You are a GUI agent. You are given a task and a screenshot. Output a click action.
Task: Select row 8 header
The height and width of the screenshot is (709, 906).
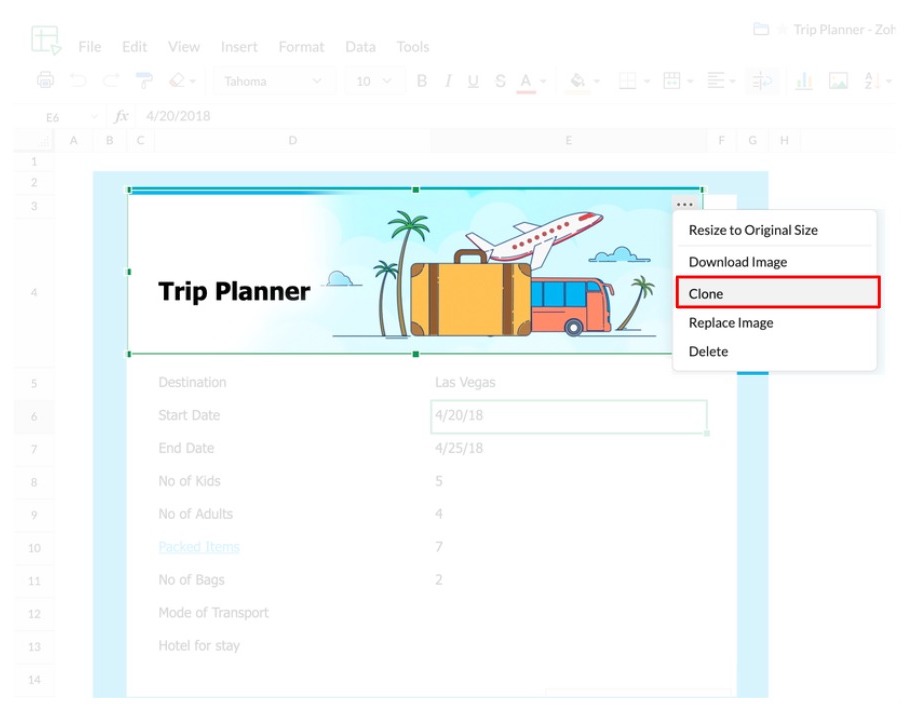[34, 482]
